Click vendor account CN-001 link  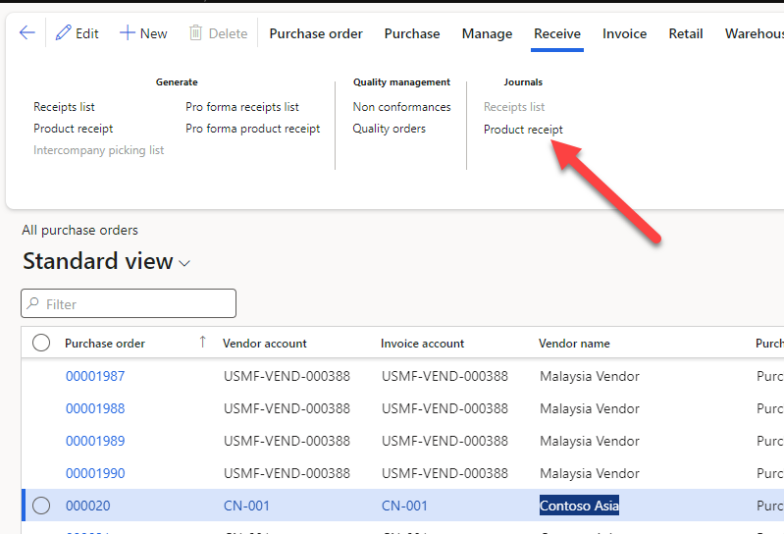point(246,506)
